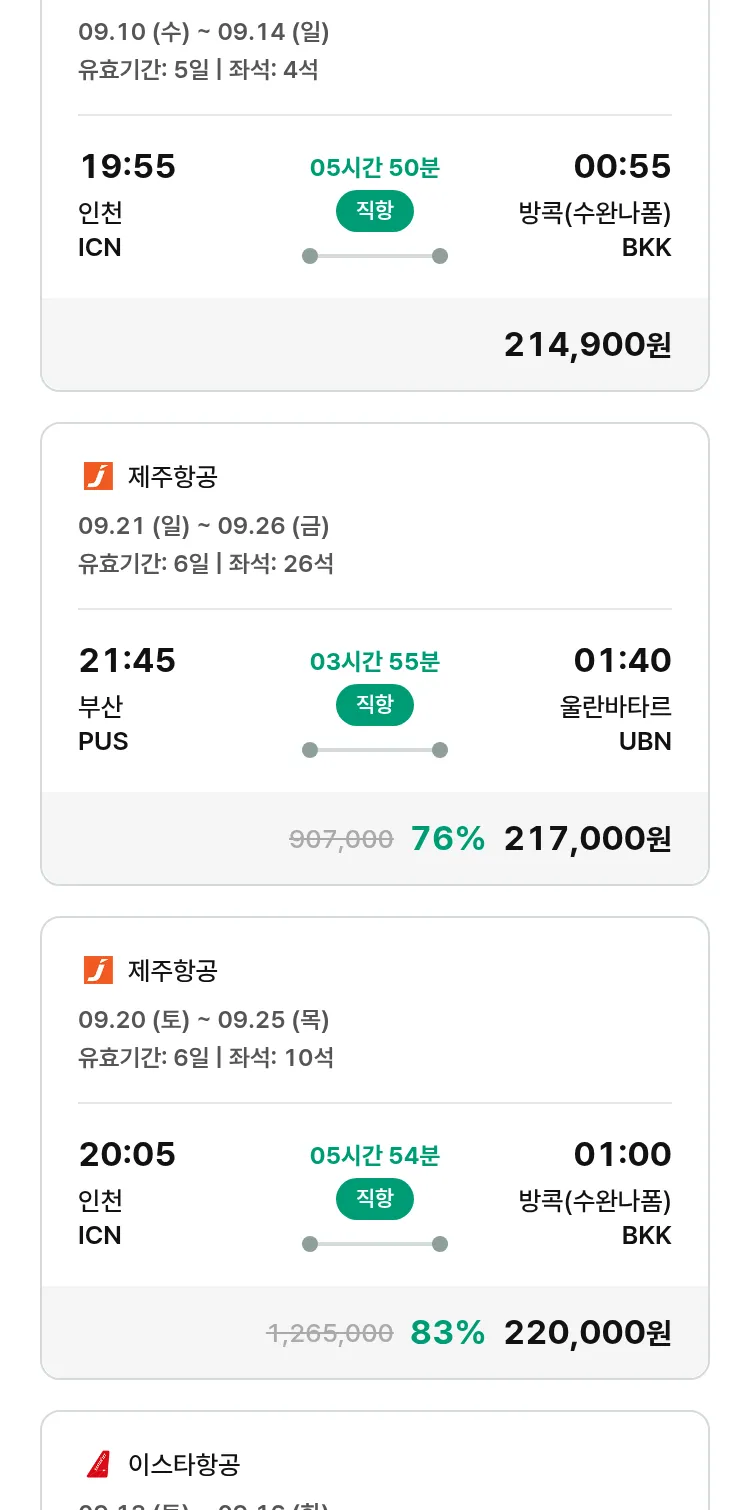Image resolution: width=750 pixels, height=1510 pixels.
Task: Click route line under 03시간 55분 duration
Action: [x=374, y=750]
